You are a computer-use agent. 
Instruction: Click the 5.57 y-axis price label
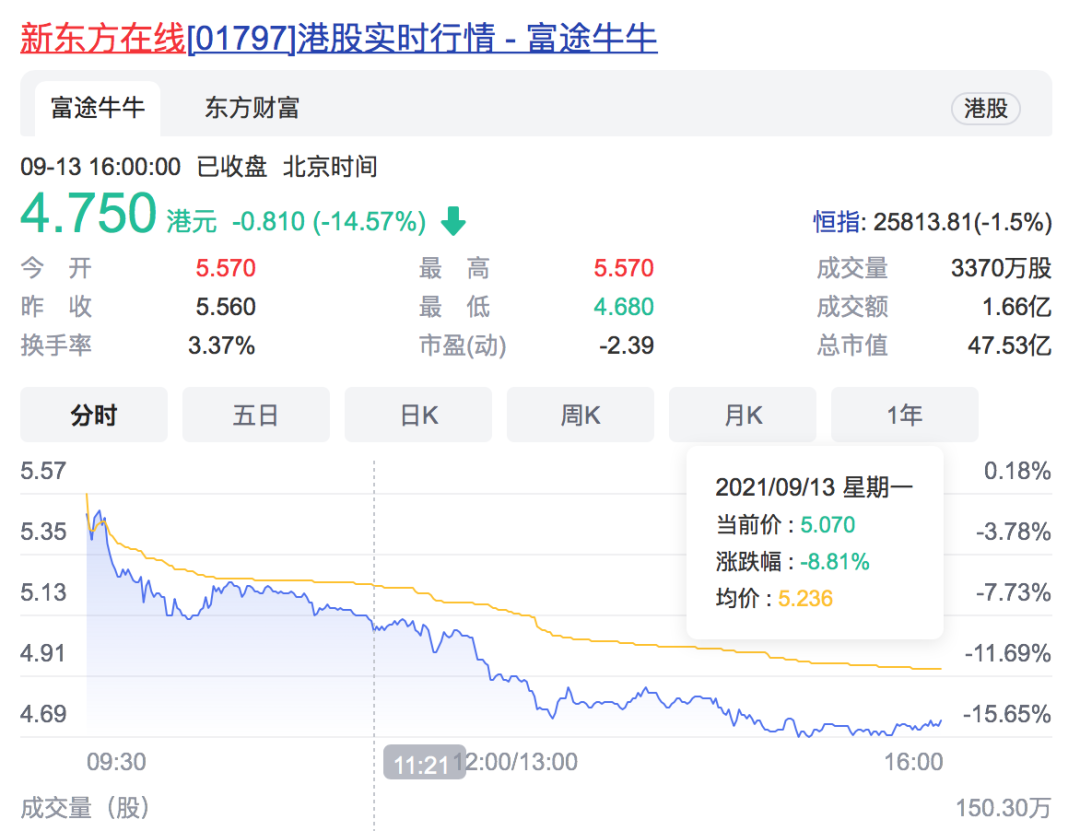point(43,471)
